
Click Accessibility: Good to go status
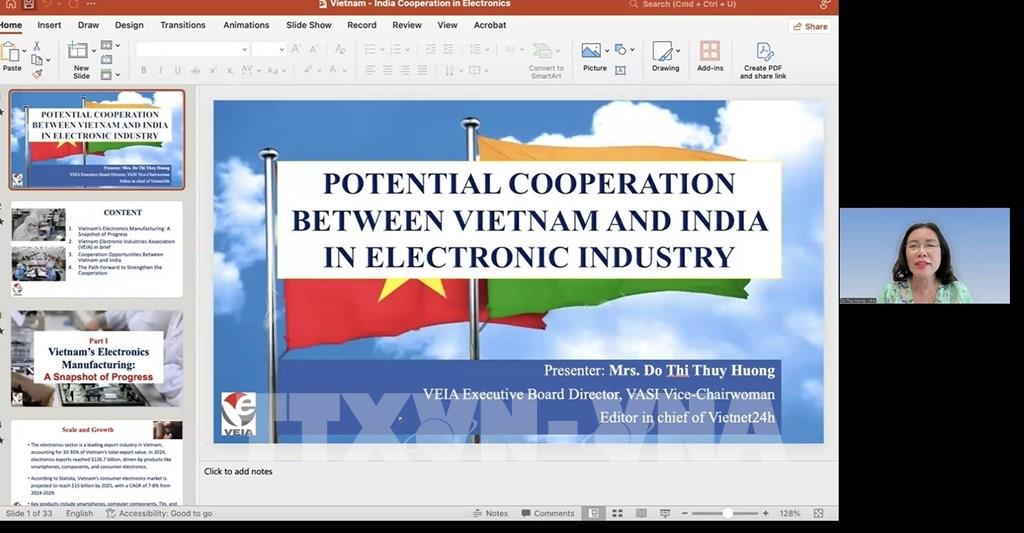click(x=159, y=513)
